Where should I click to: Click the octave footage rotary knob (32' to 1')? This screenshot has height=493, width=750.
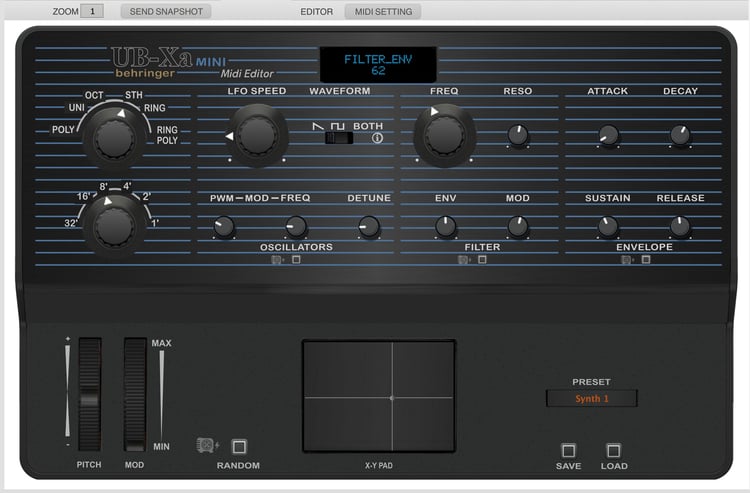pyautogui.click(x=114, y=228)
